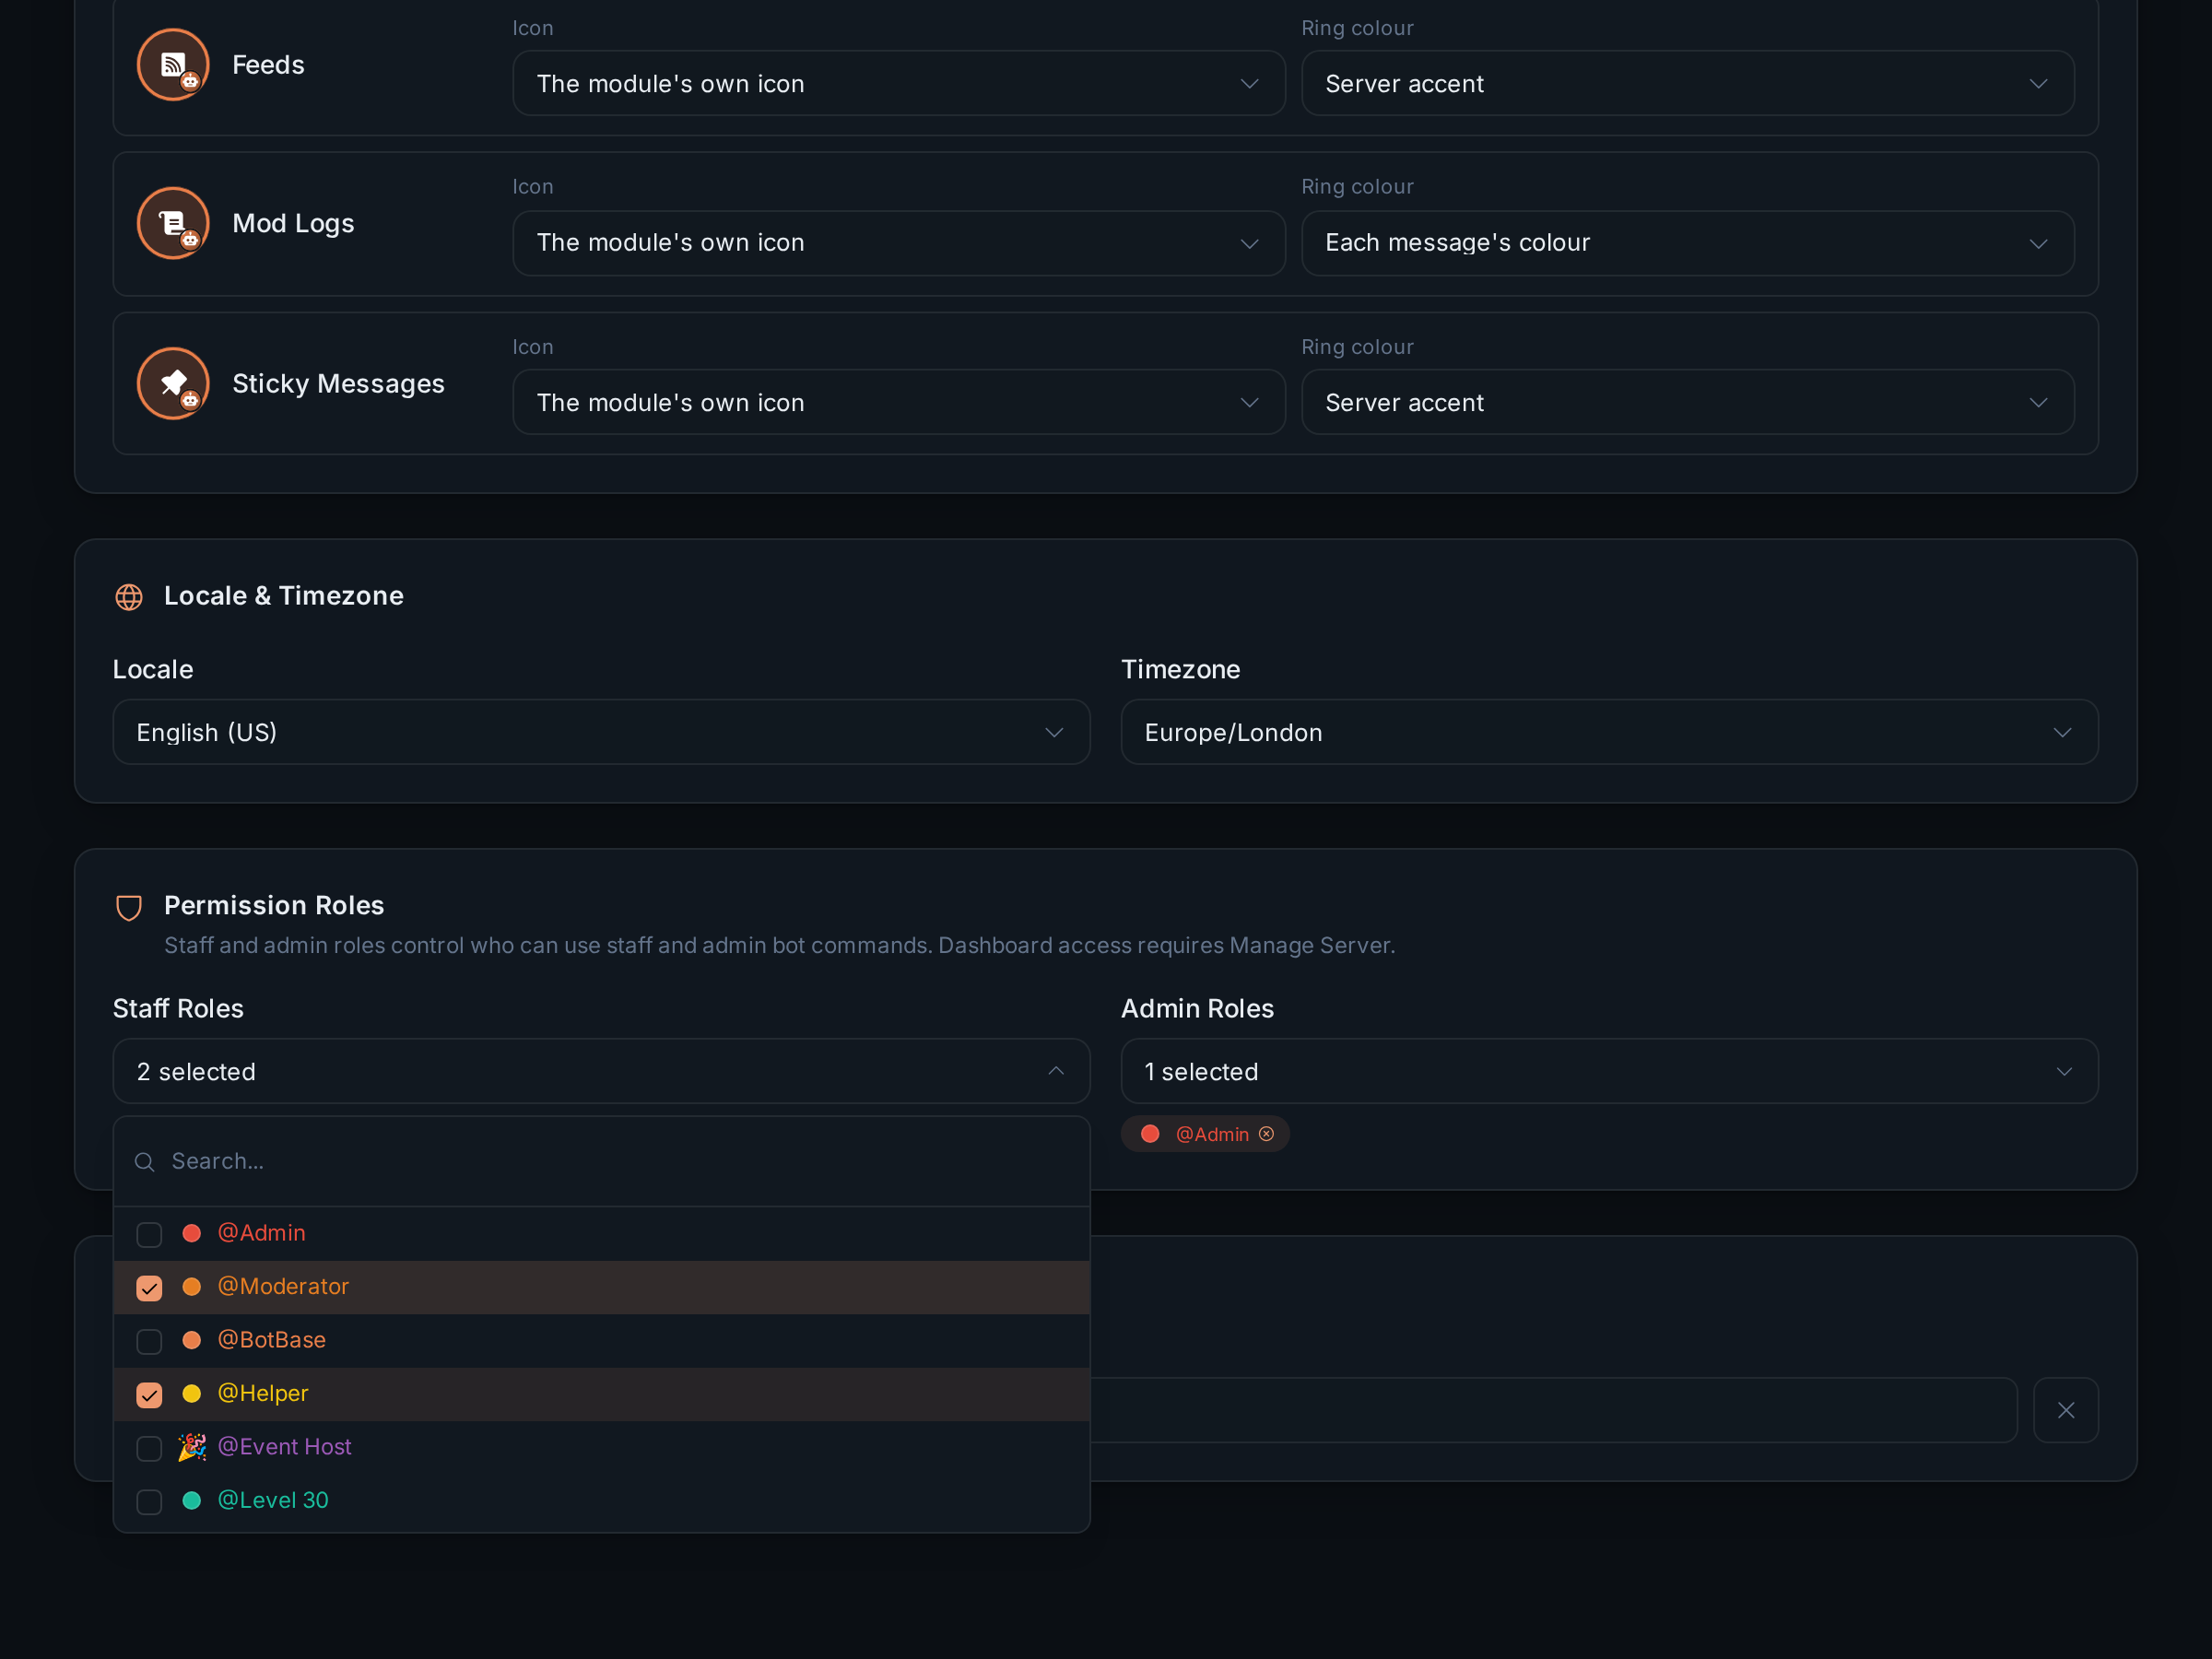This screenshot has height=1659, width=2212.
Task: Click the magnifier icon in the role search
Action: 145,1162
